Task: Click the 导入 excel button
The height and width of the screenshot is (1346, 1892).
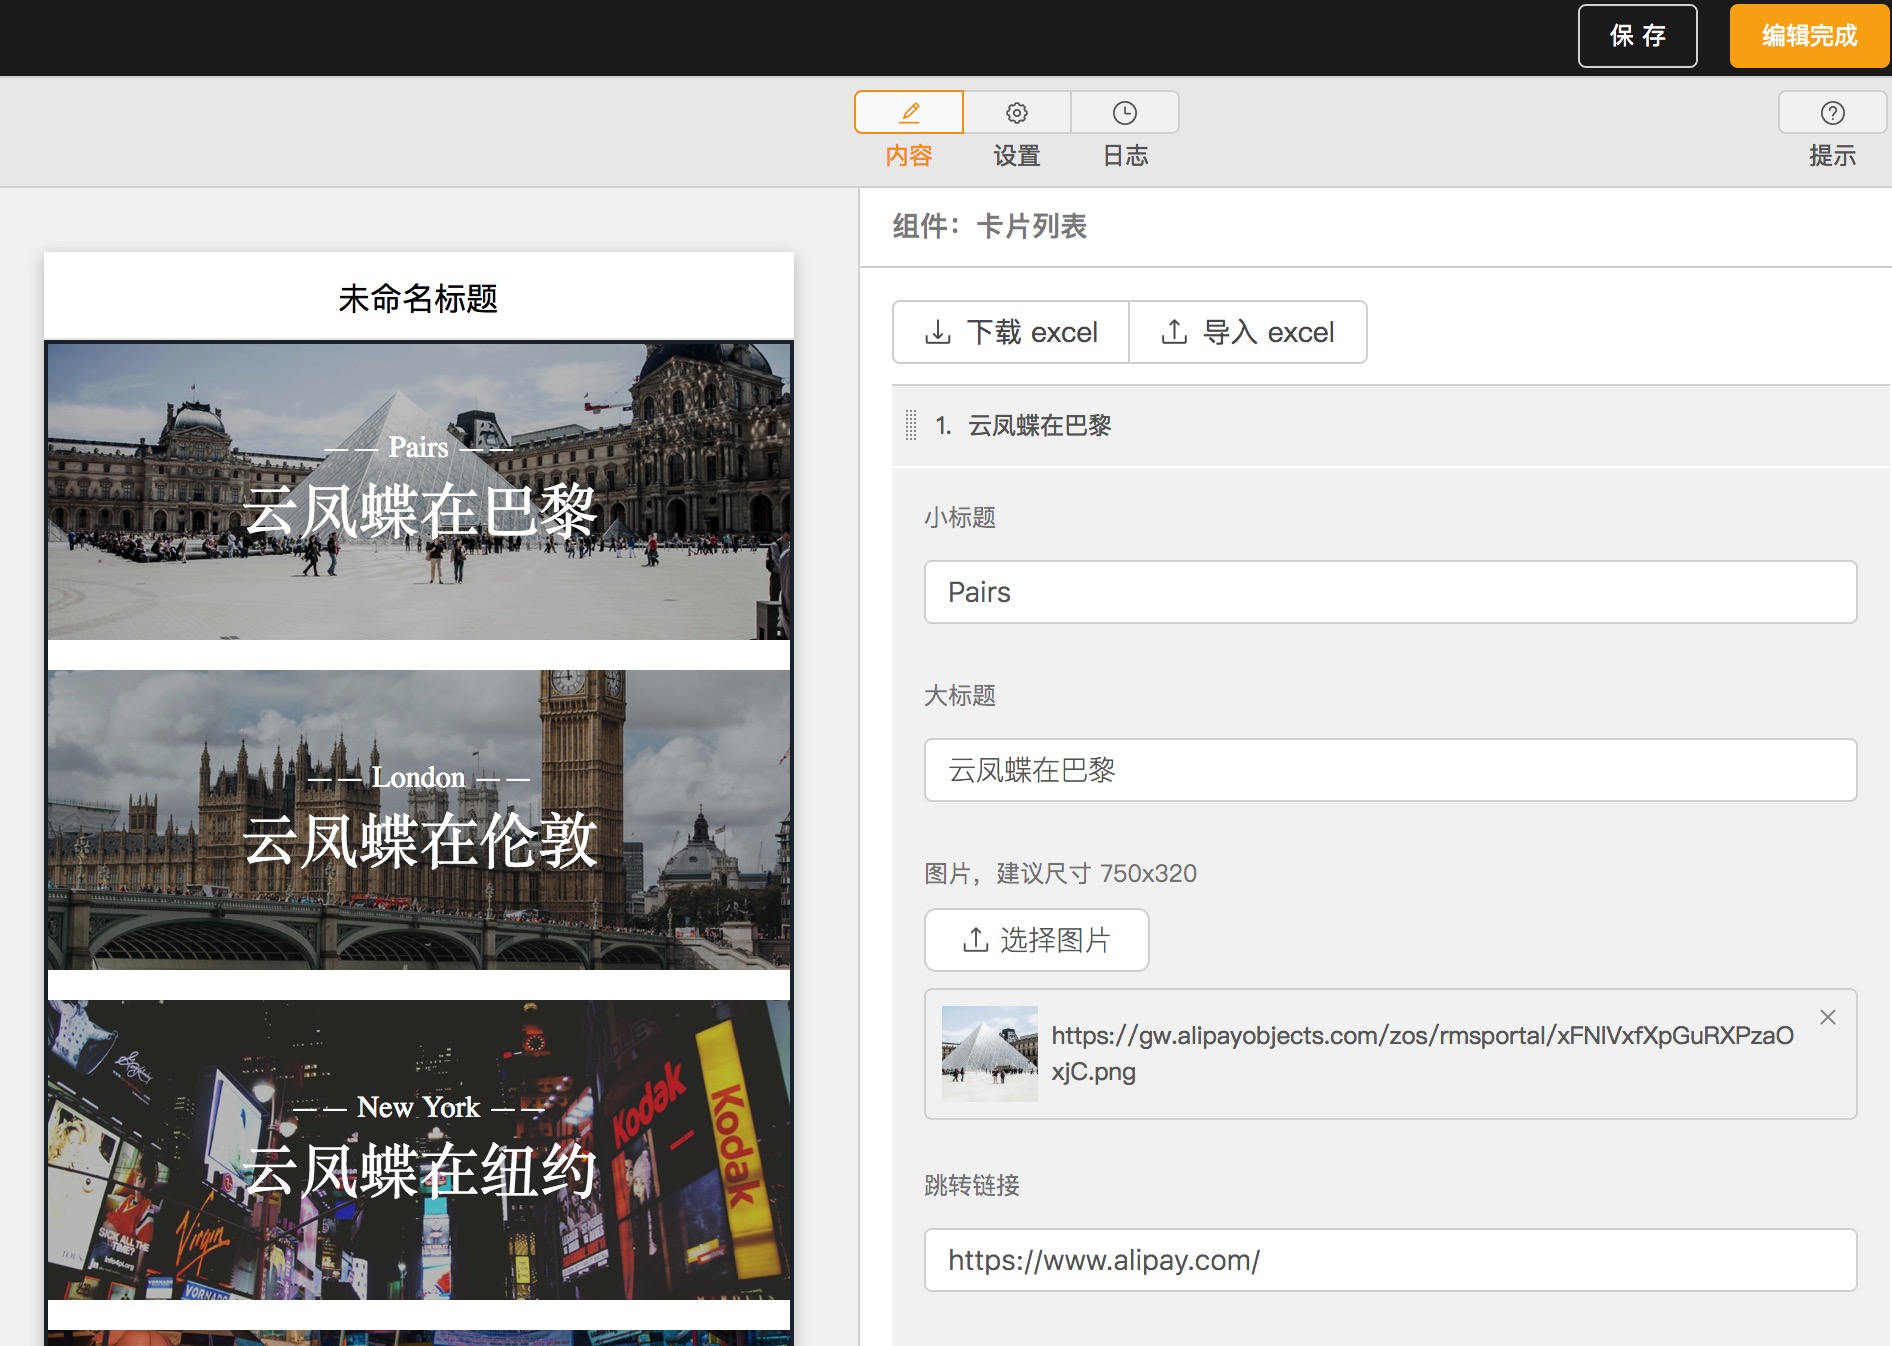Action: point(1248,332)
